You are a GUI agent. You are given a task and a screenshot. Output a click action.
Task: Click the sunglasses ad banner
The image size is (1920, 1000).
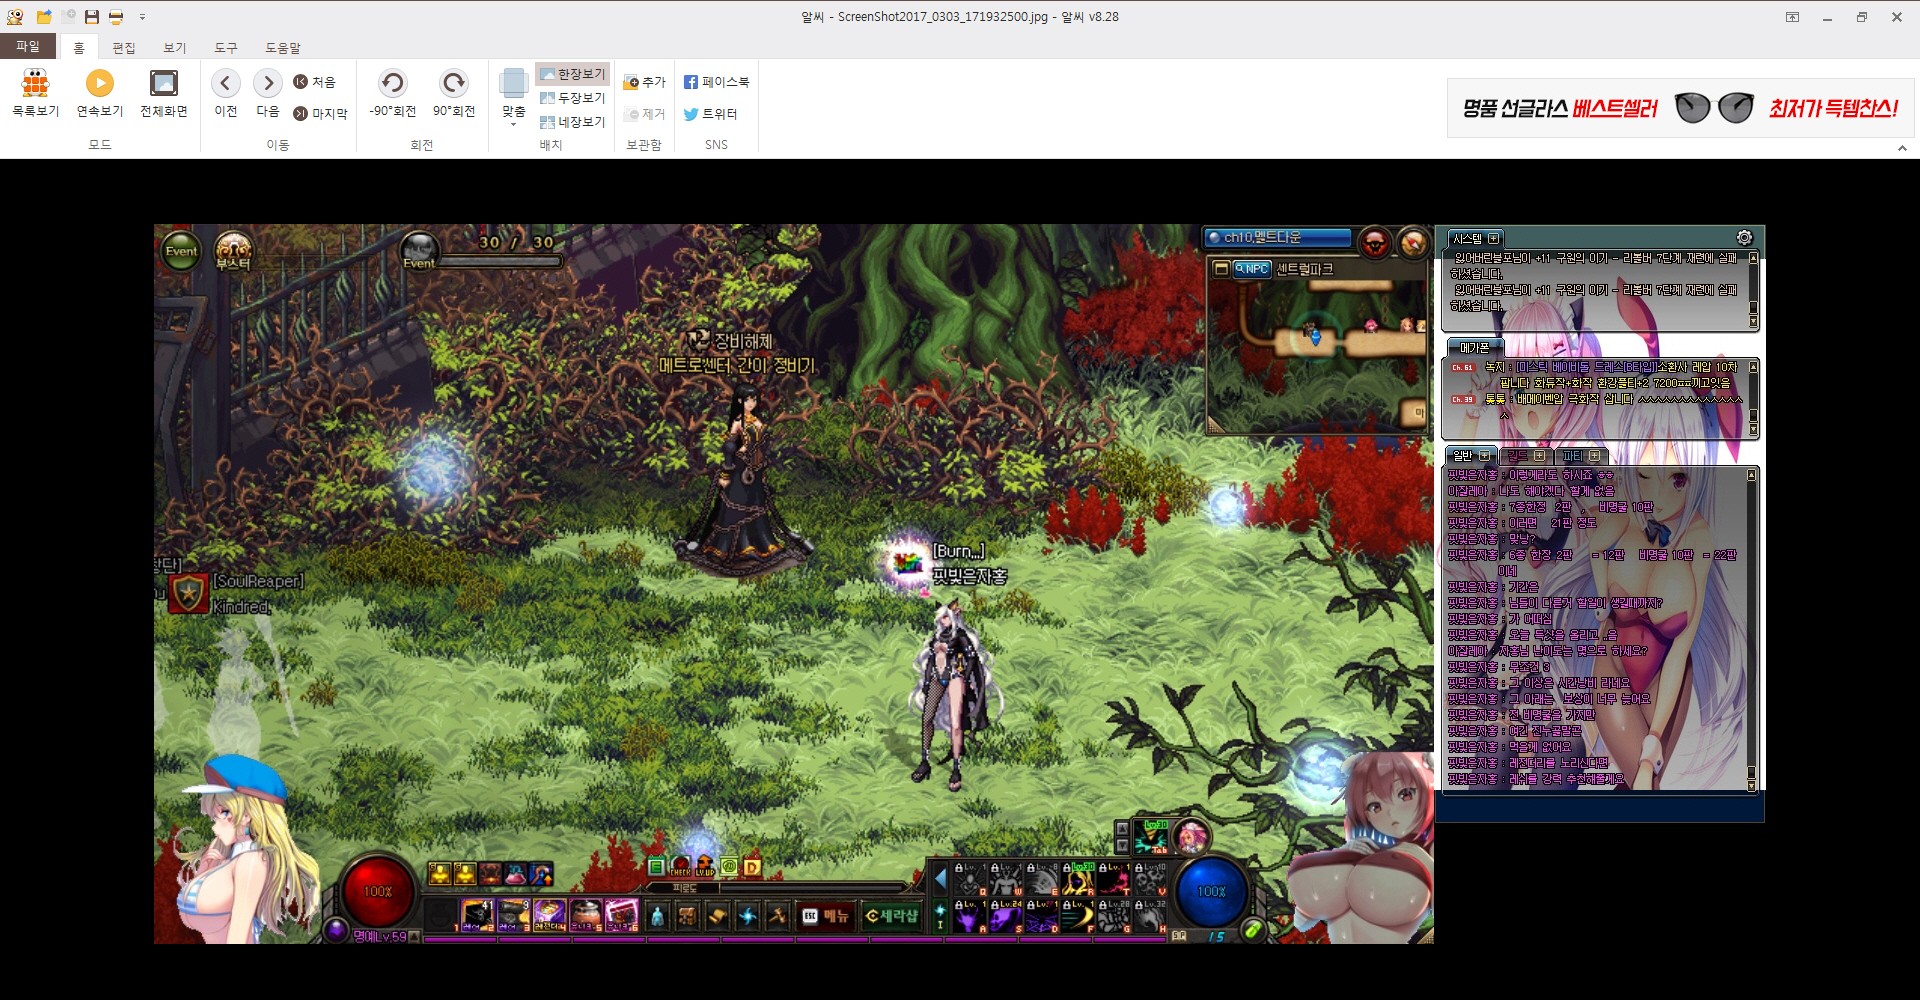pos(1679,108)
